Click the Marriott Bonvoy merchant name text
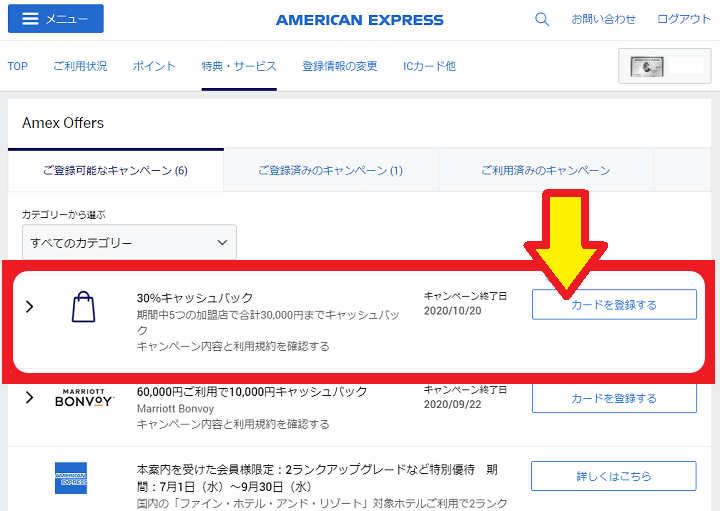 (x=175, y=409)
